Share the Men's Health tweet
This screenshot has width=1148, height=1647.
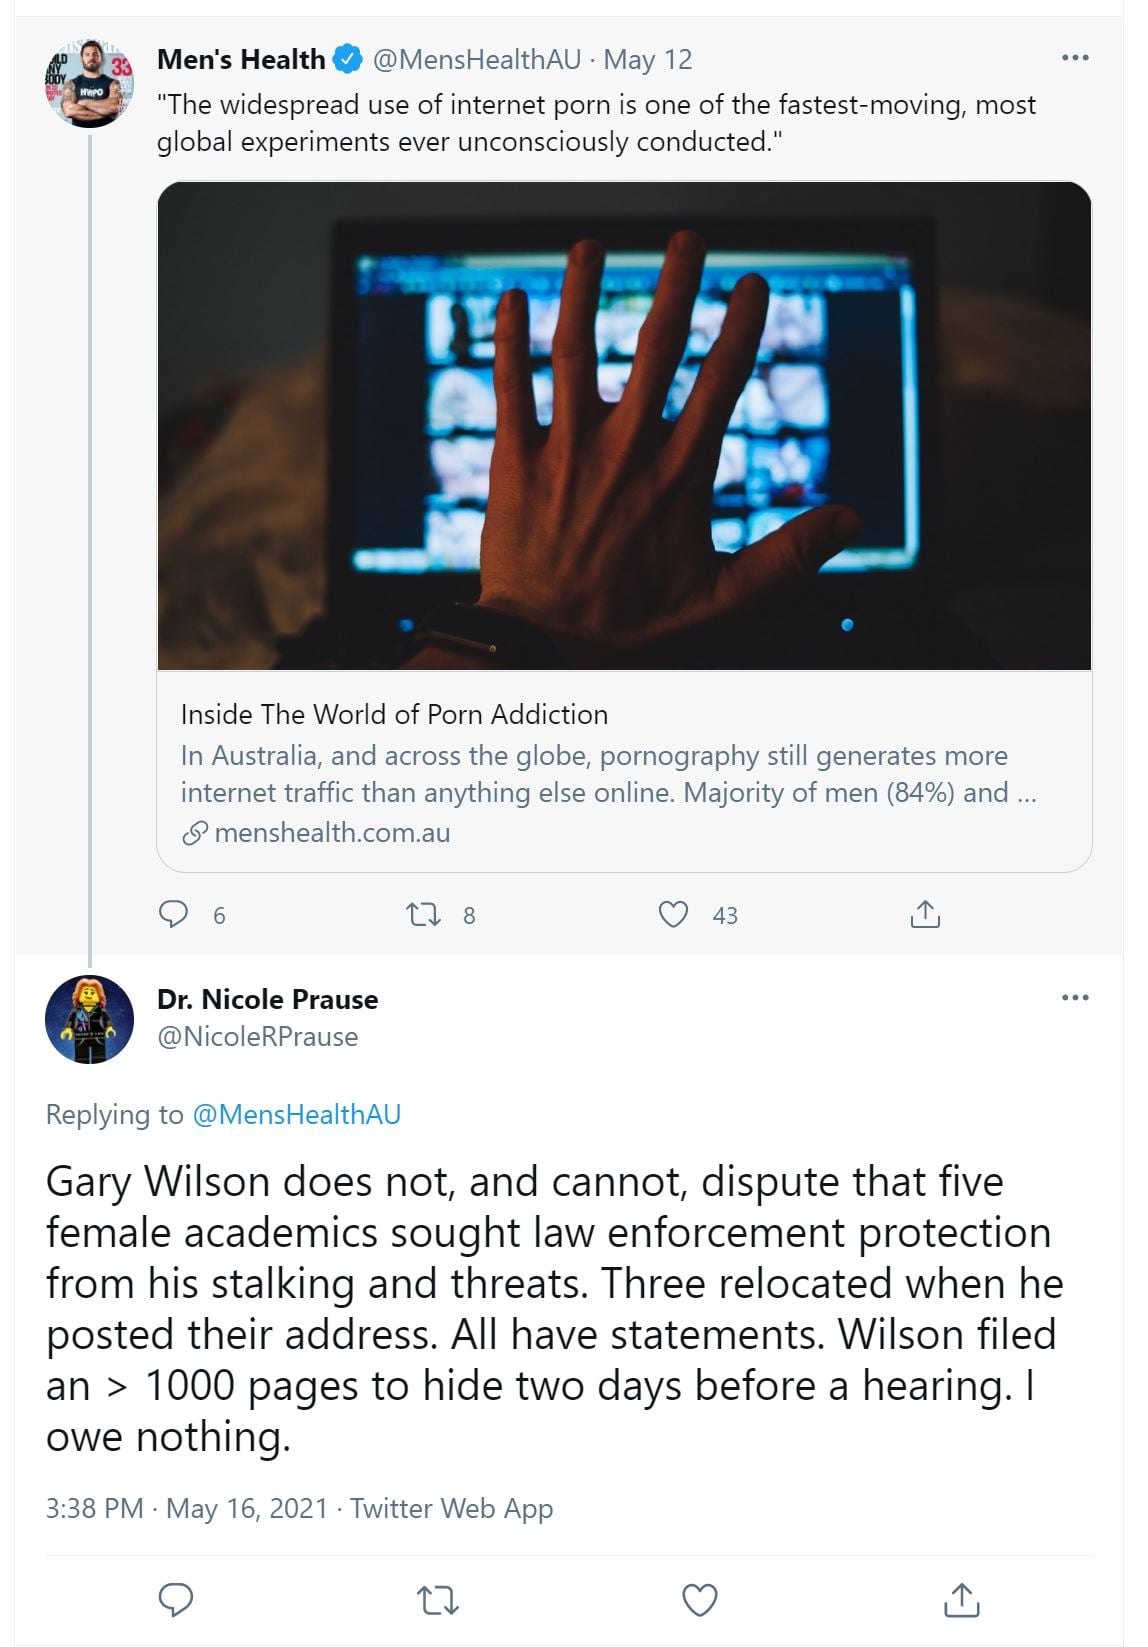pos(925,914)
